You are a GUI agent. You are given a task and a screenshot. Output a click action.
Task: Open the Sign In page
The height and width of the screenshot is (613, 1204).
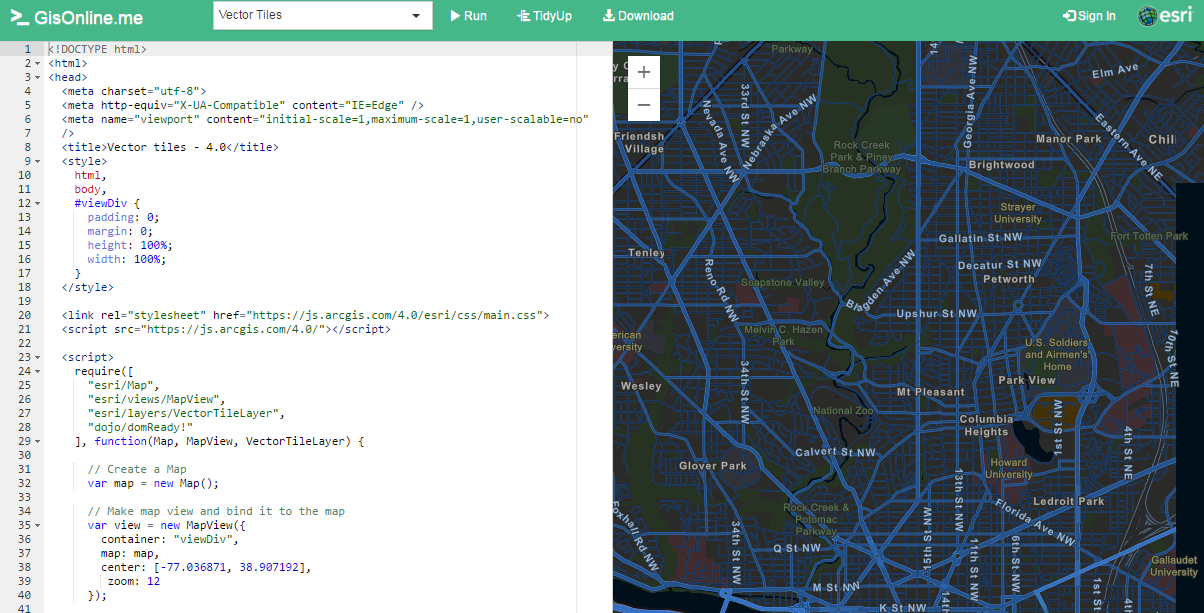[1089, 16]
